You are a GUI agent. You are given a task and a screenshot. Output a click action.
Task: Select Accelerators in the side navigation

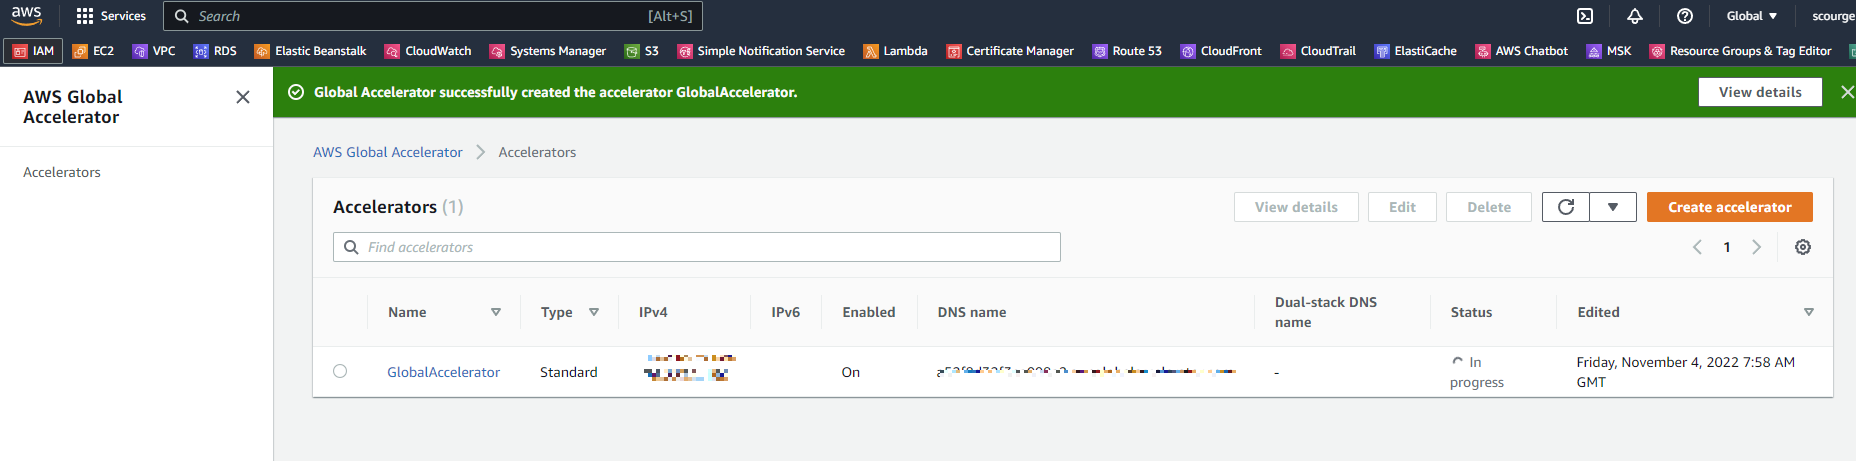coord(62,172)
